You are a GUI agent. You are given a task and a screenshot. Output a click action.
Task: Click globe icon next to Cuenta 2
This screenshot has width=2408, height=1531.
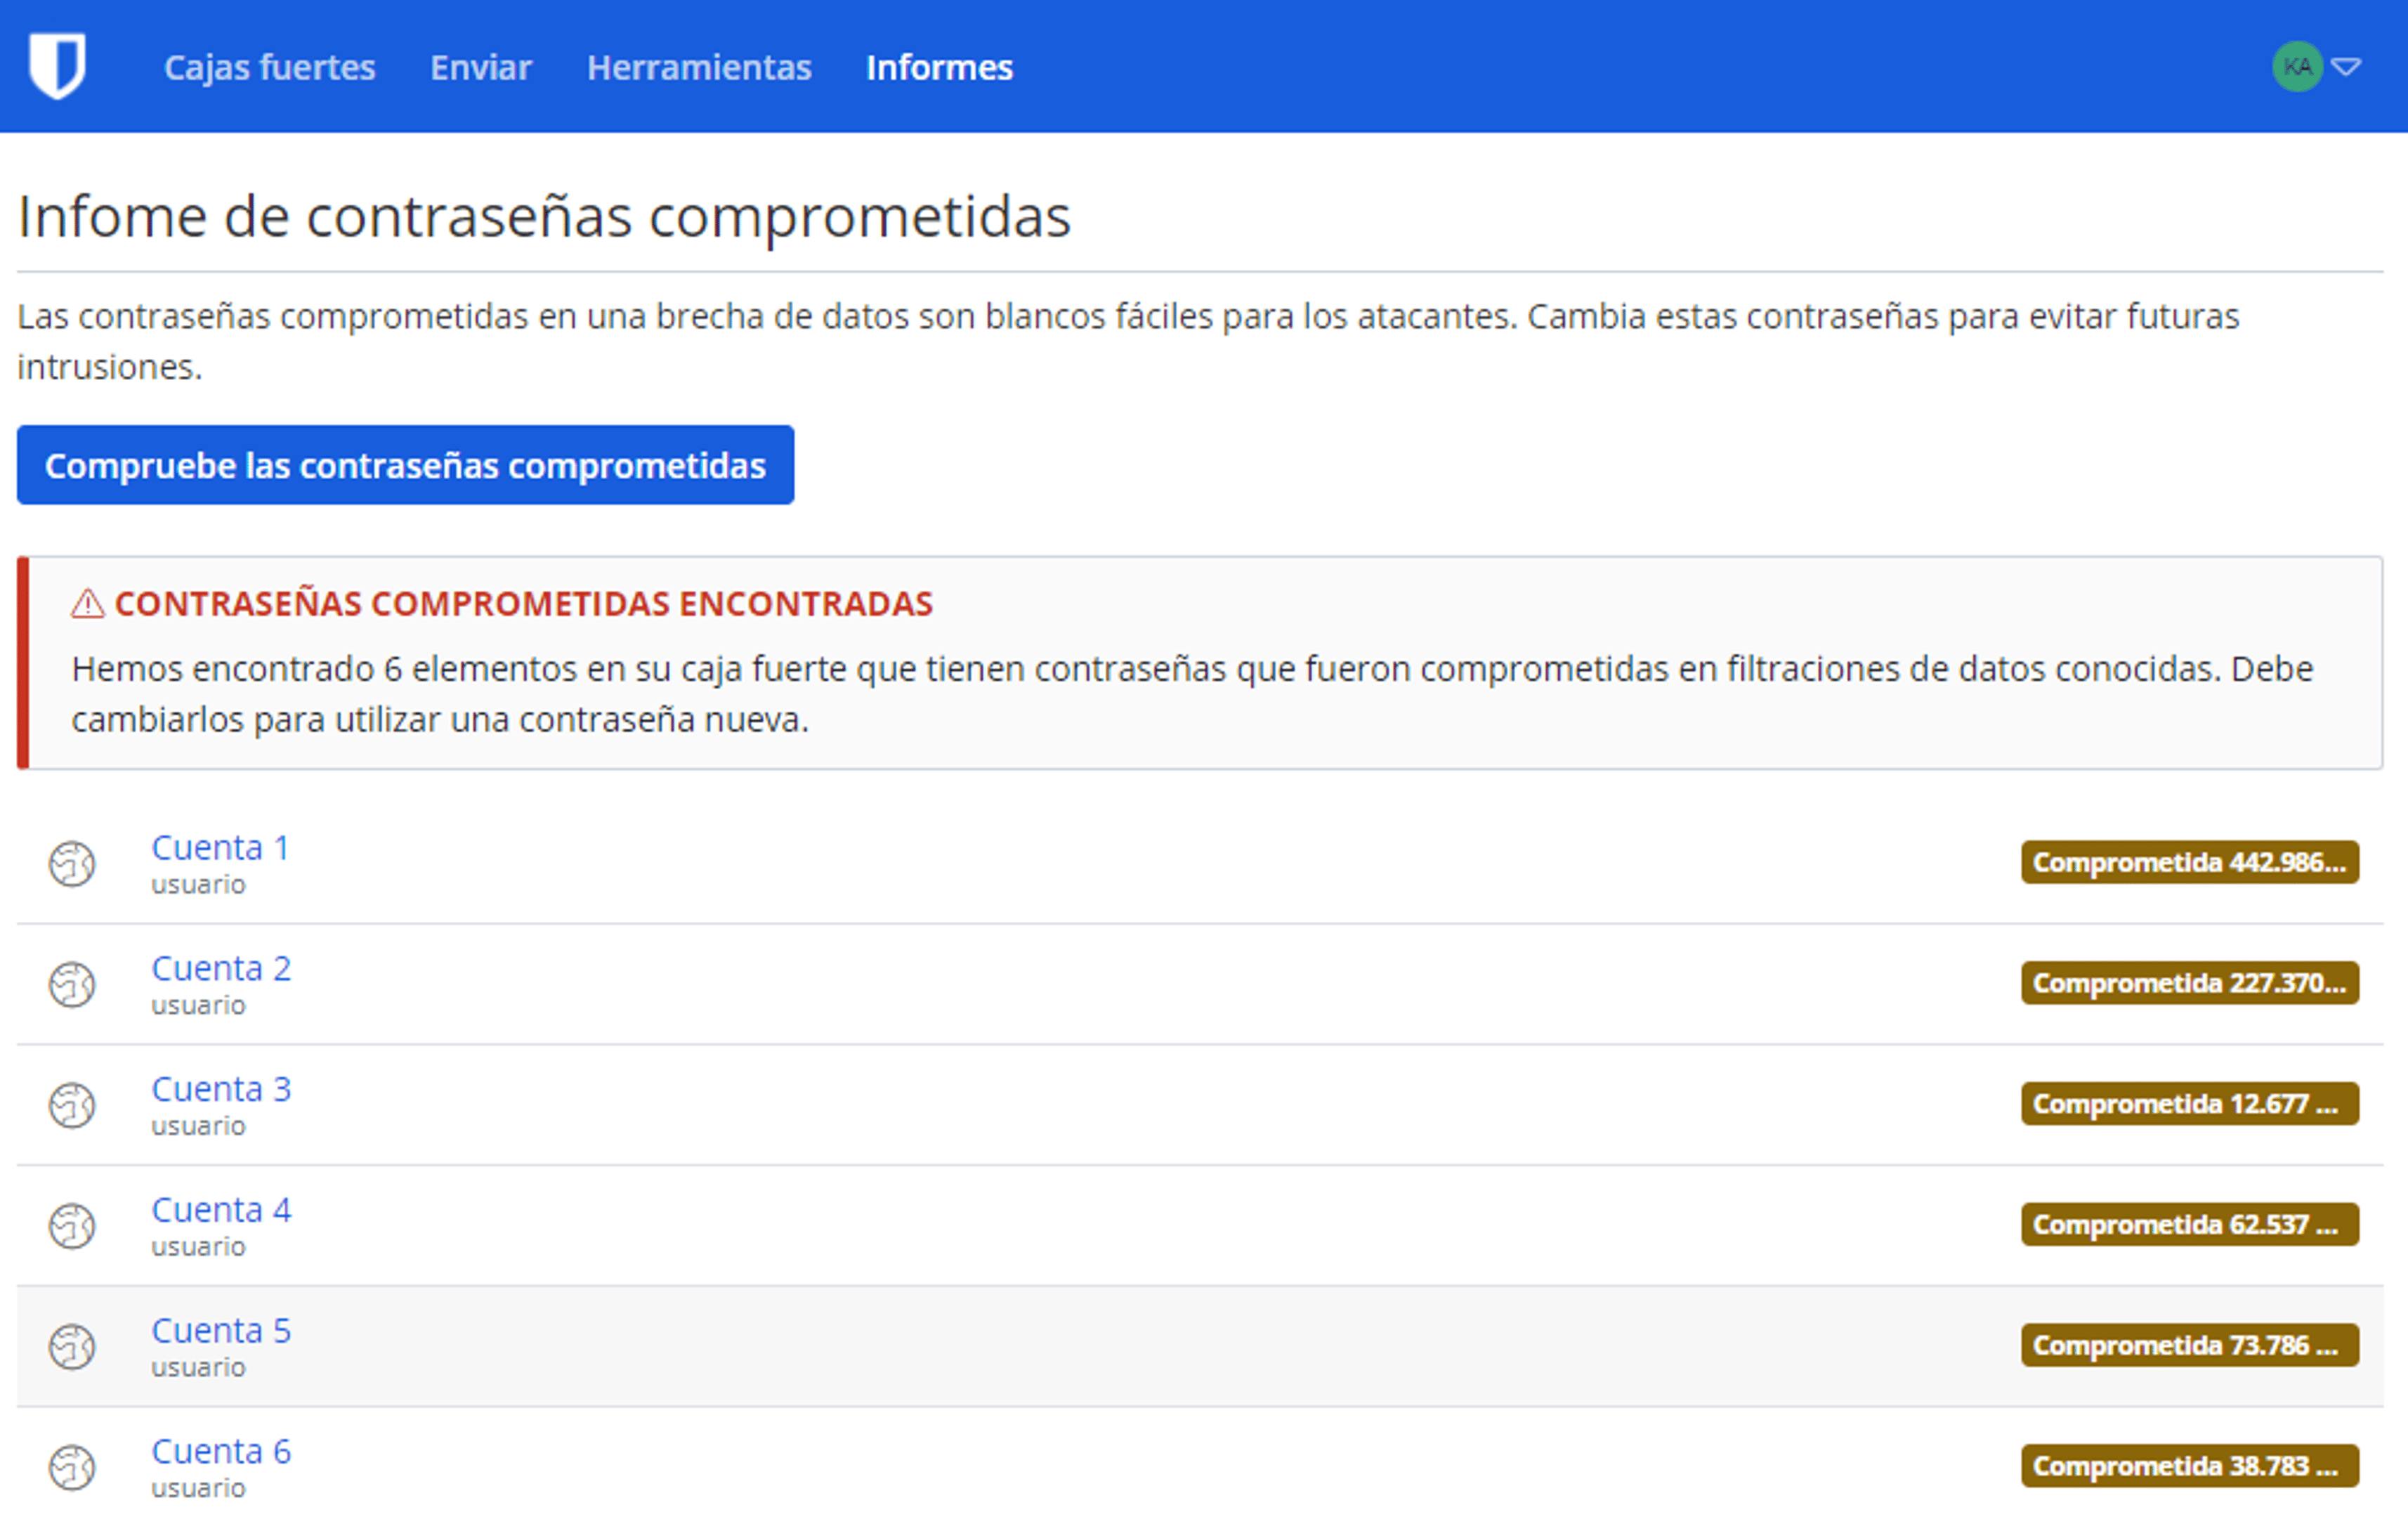(72, 985)
